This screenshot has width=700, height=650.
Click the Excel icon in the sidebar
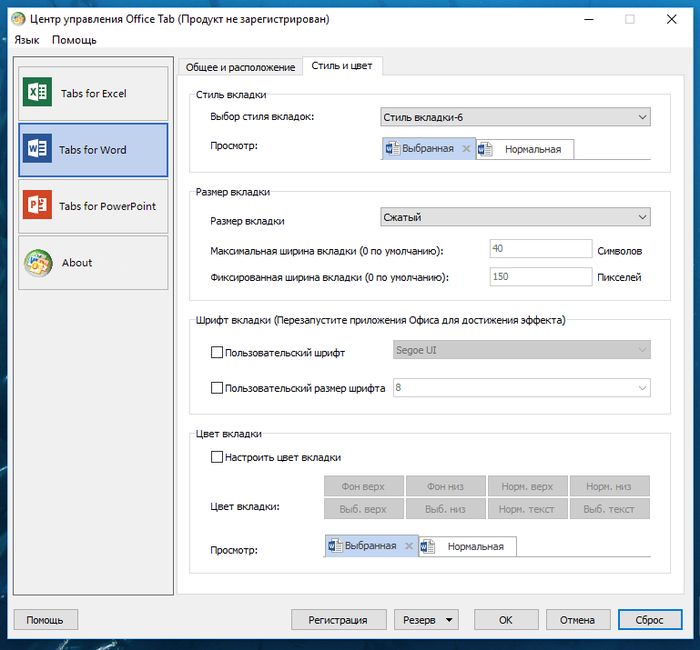(x=38, y=92)
